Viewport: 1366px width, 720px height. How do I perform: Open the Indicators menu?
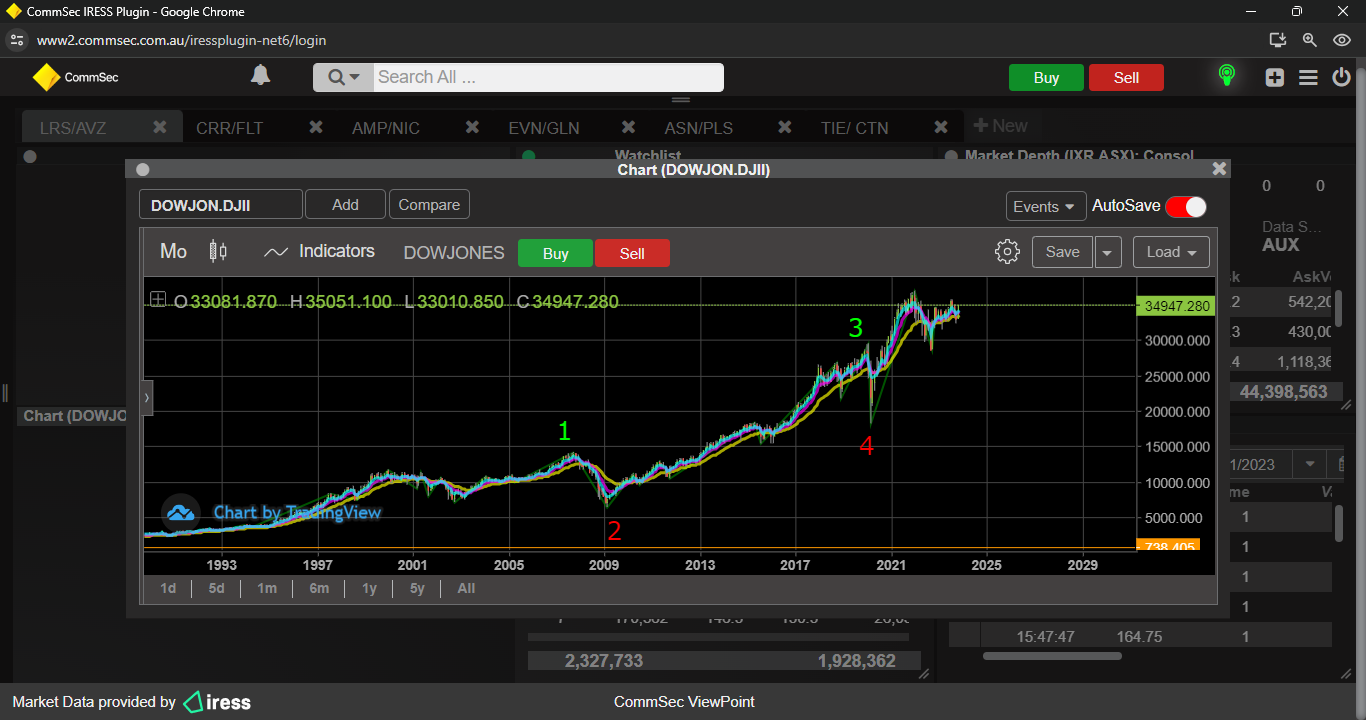point(319,252)
